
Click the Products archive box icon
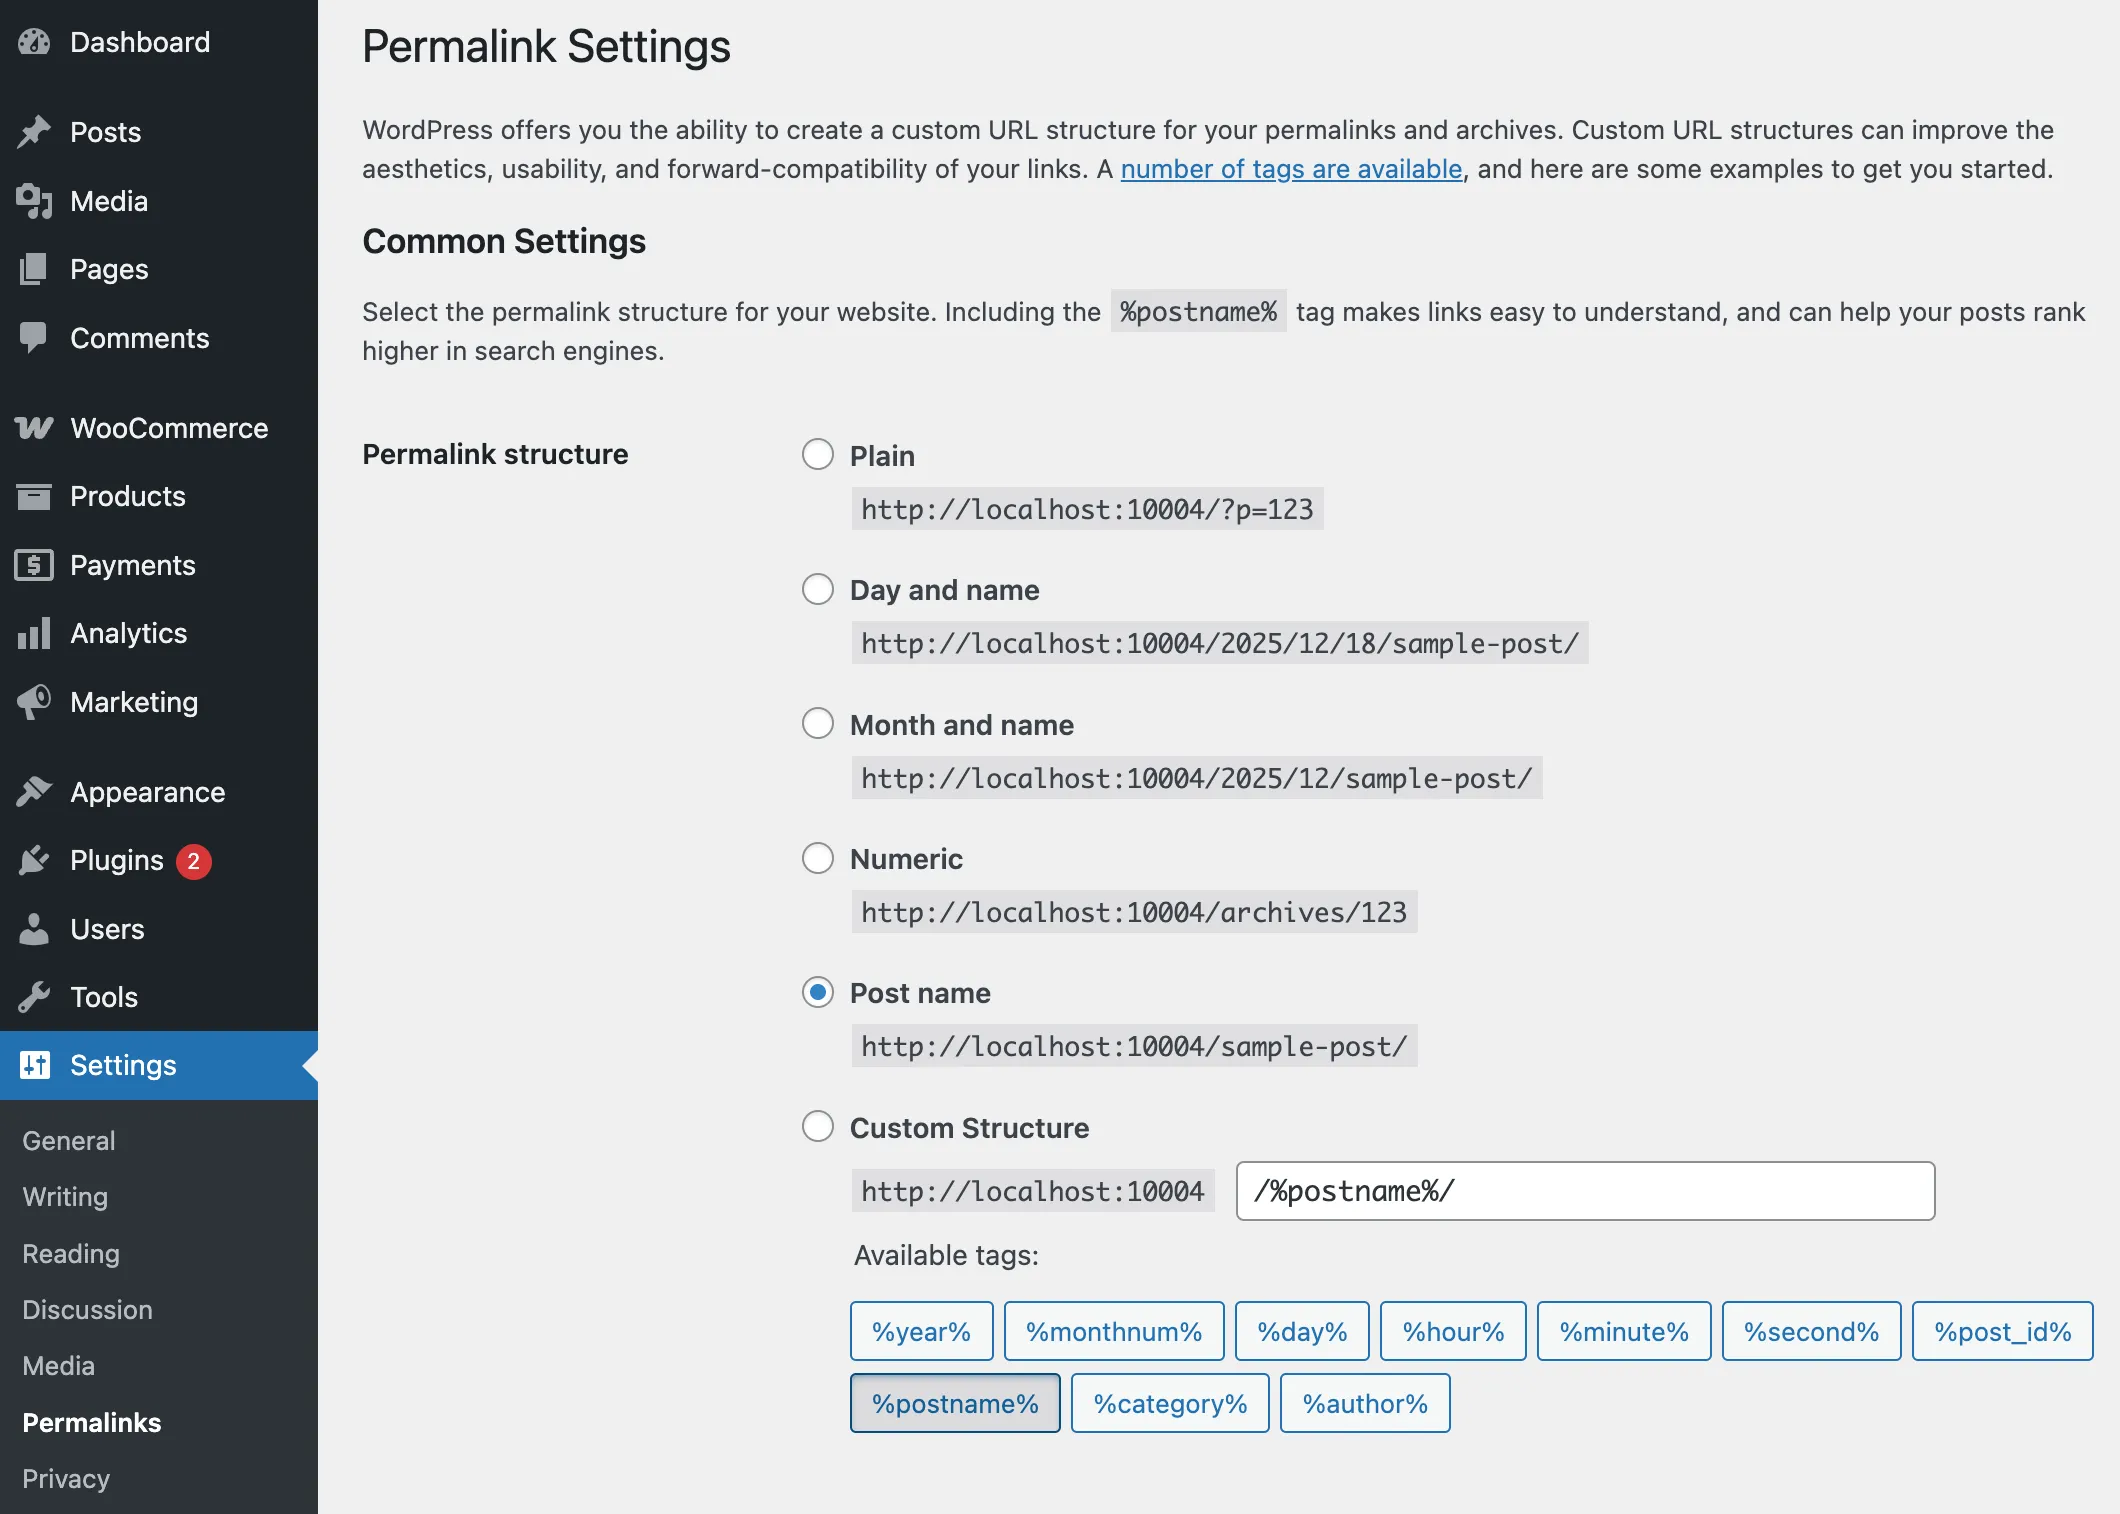tap(34, 496)
